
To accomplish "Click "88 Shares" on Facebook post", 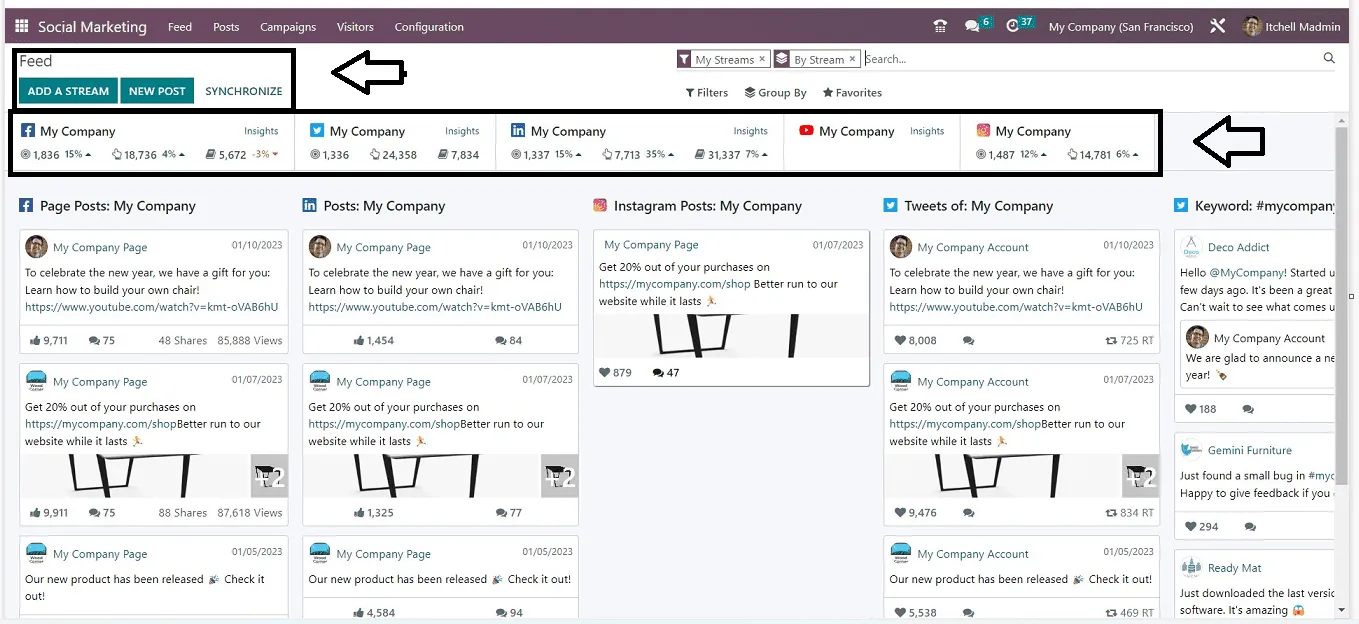I will [x=183, y=512].
